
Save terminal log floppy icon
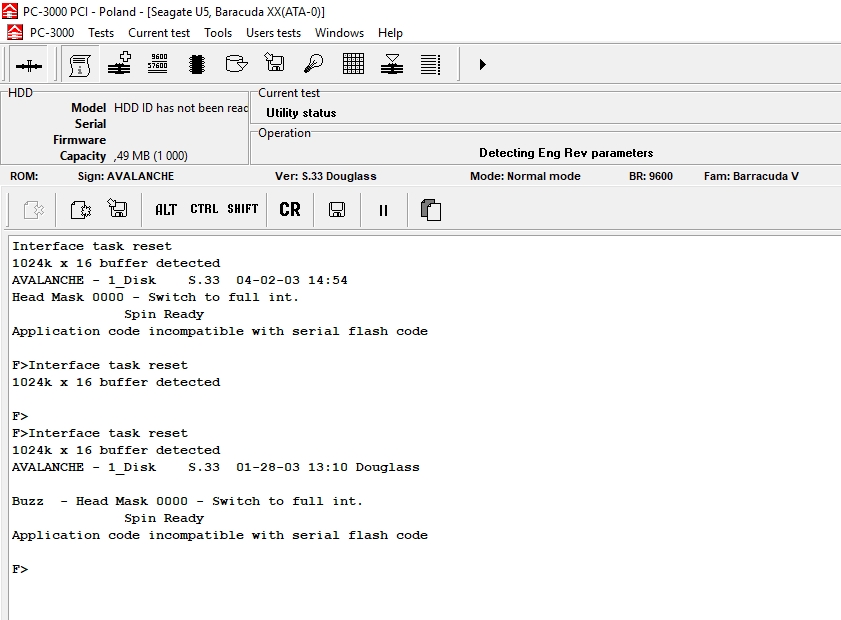337,210
